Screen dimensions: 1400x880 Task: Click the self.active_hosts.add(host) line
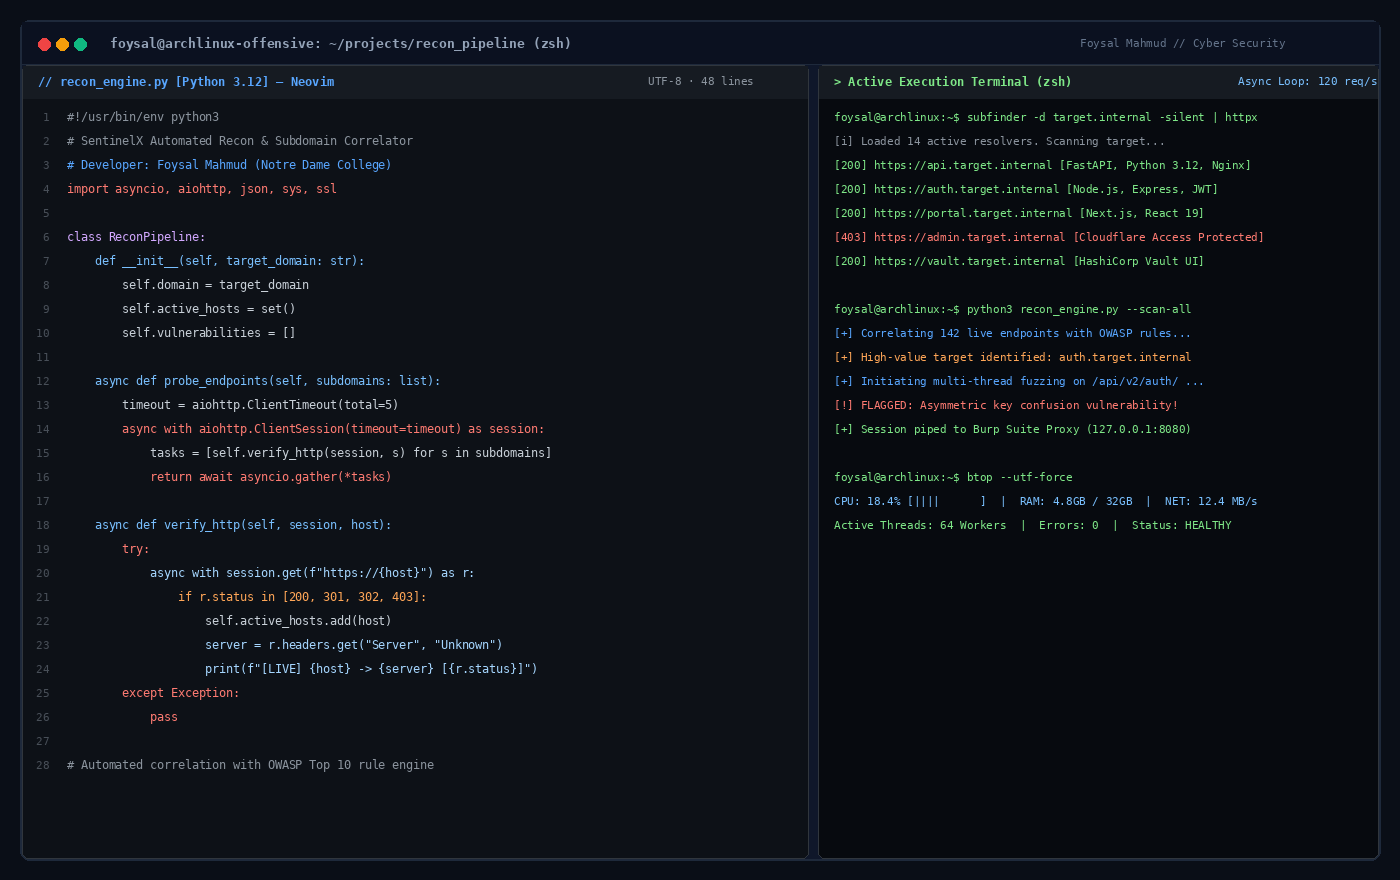298,621
